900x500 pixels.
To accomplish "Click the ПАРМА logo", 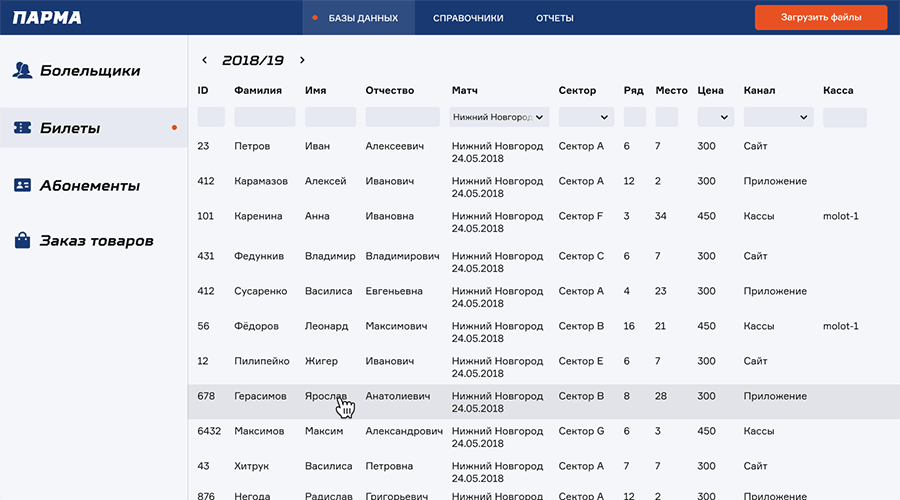I will [x=47, y=18].
